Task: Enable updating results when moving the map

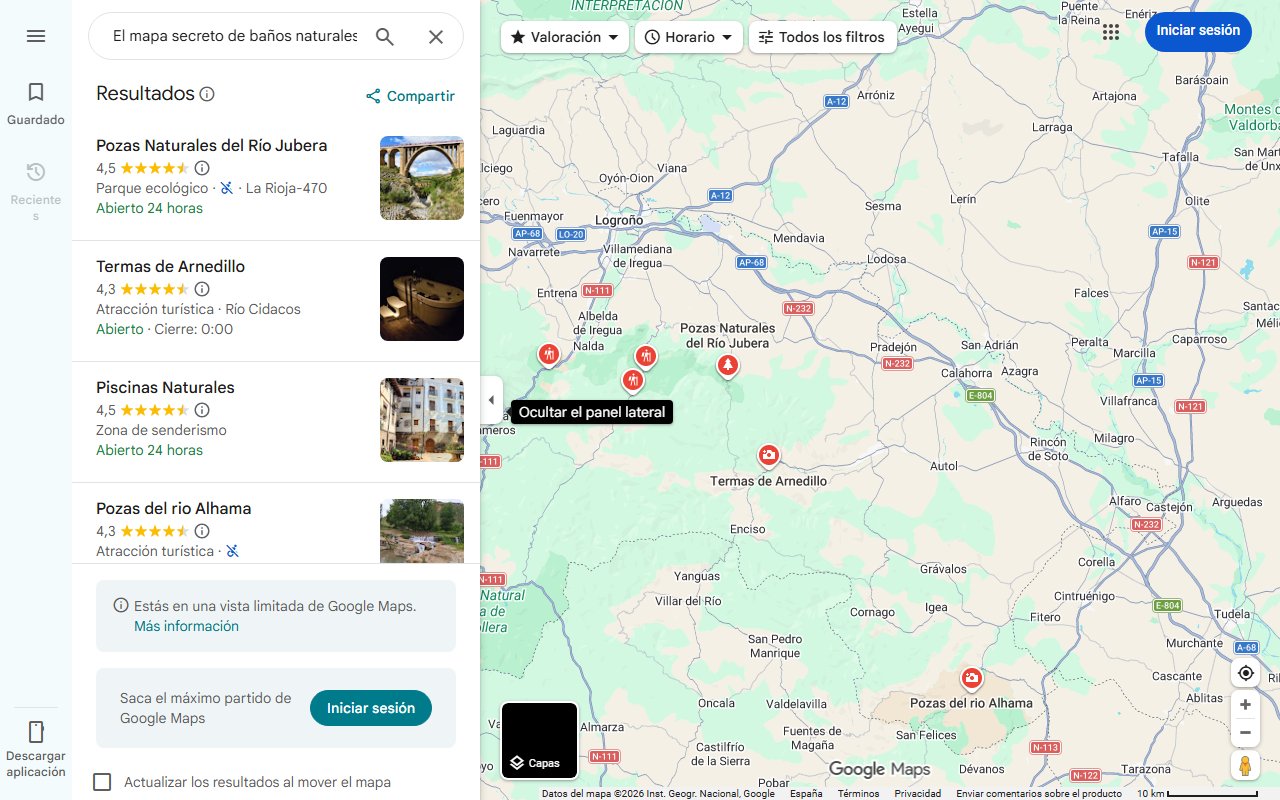Action: pos(102,782)
